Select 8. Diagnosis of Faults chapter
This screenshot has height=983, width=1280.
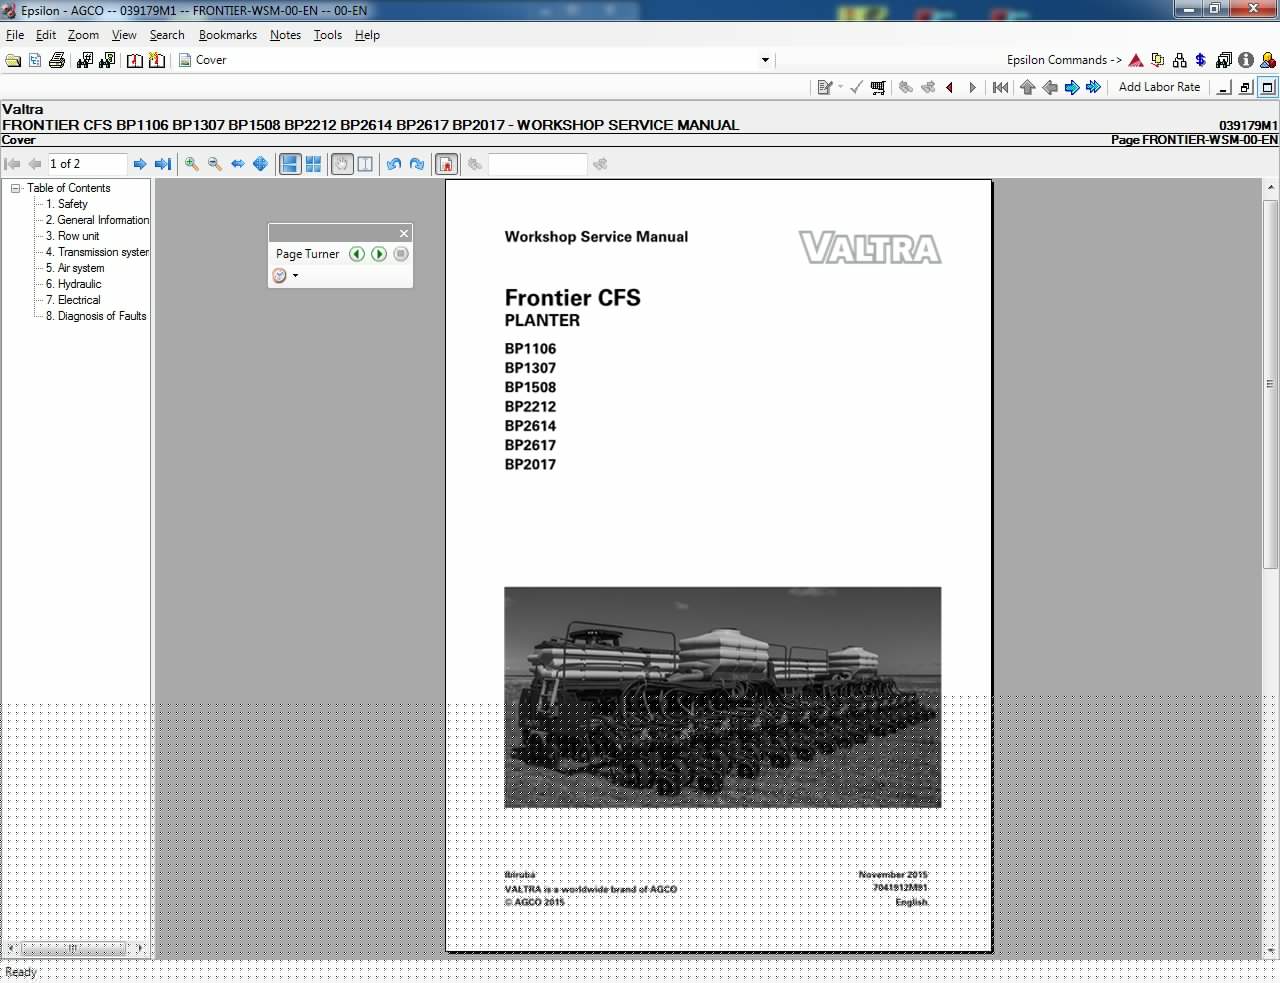coord(96,316)
